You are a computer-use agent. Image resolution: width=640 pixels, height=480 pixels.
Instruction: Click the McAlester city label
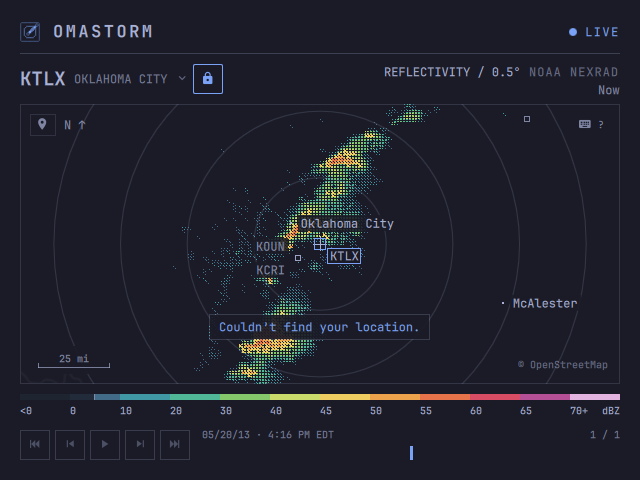coord(544,303)
